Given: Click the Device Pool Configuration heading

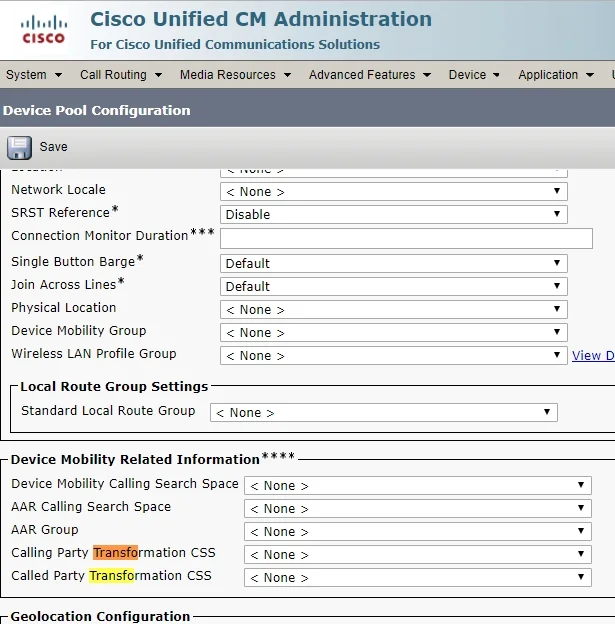Looking at the screenshot, I should [x=97, y=110].
